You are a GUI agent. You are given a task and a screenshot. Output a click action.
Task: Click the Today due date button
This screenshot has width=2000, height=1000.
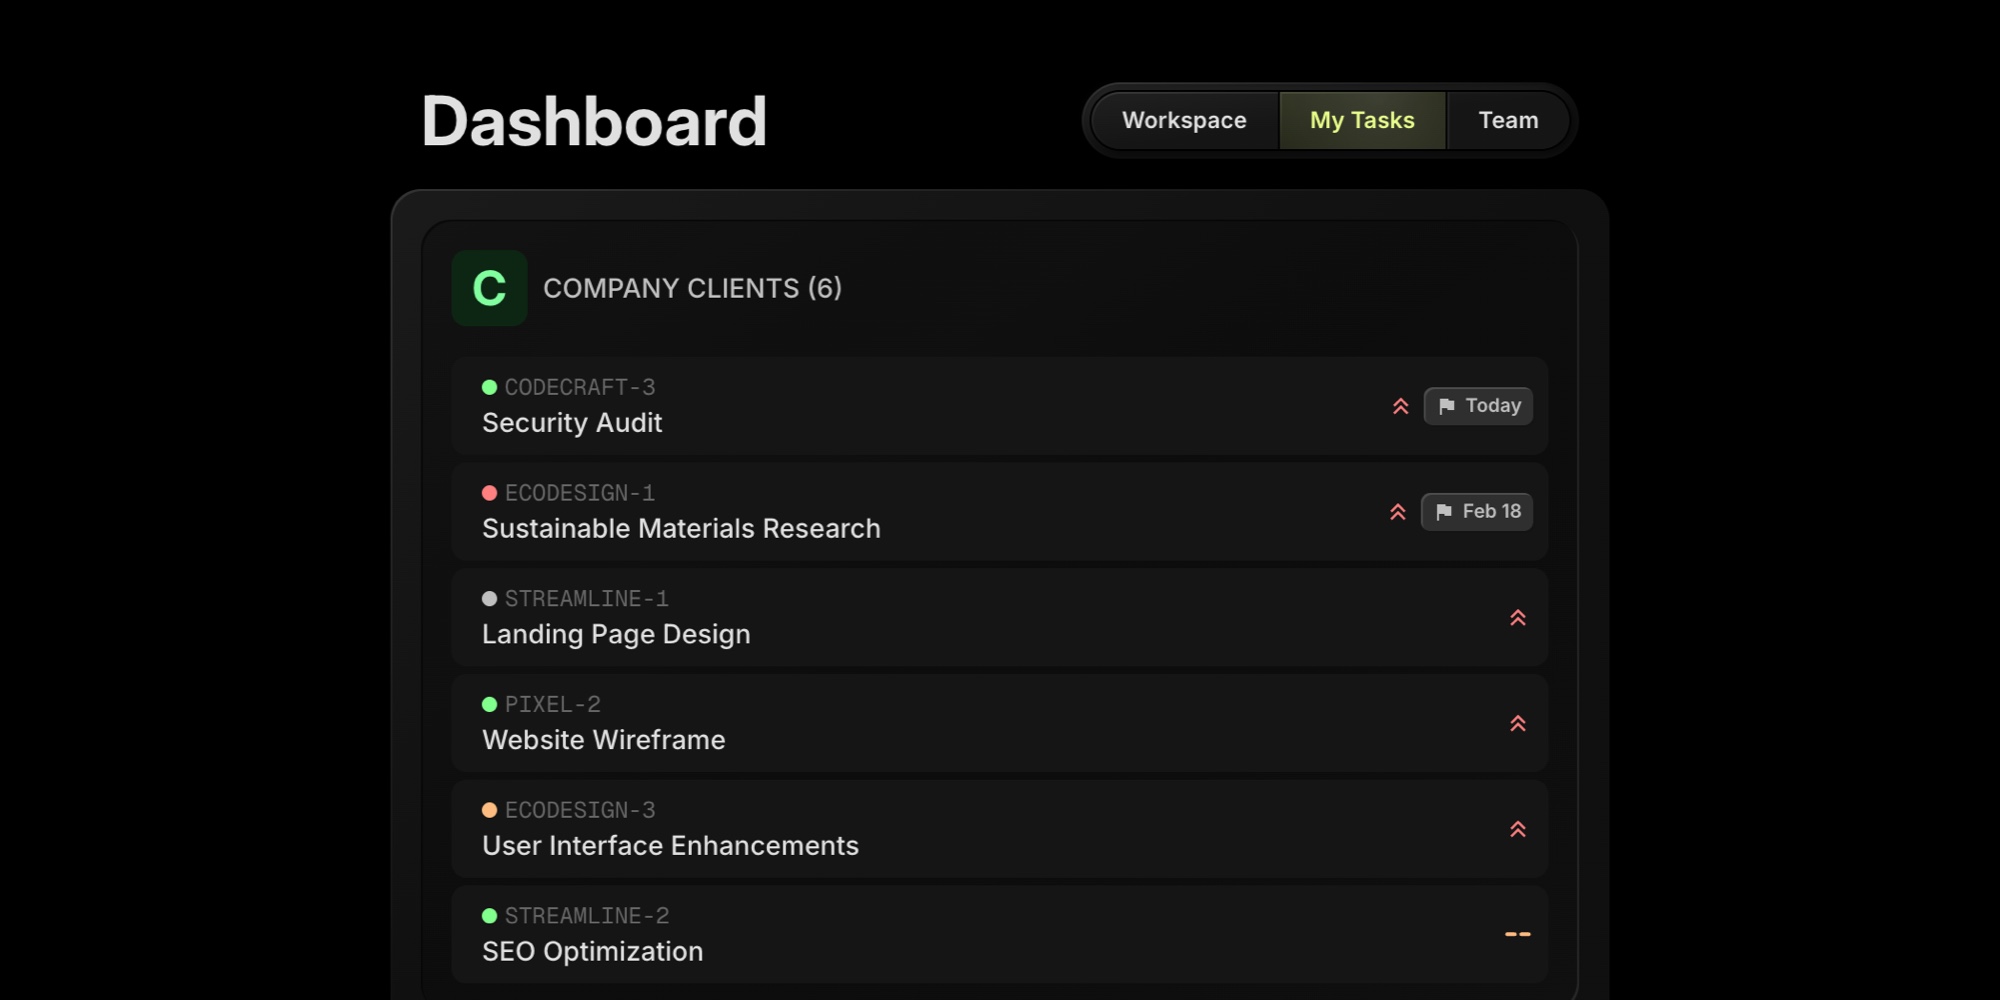(1478, 406)
